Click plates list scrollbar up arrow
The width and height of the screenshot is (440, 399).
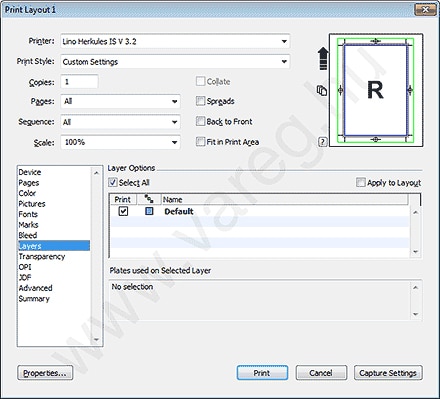pos(416,287)
